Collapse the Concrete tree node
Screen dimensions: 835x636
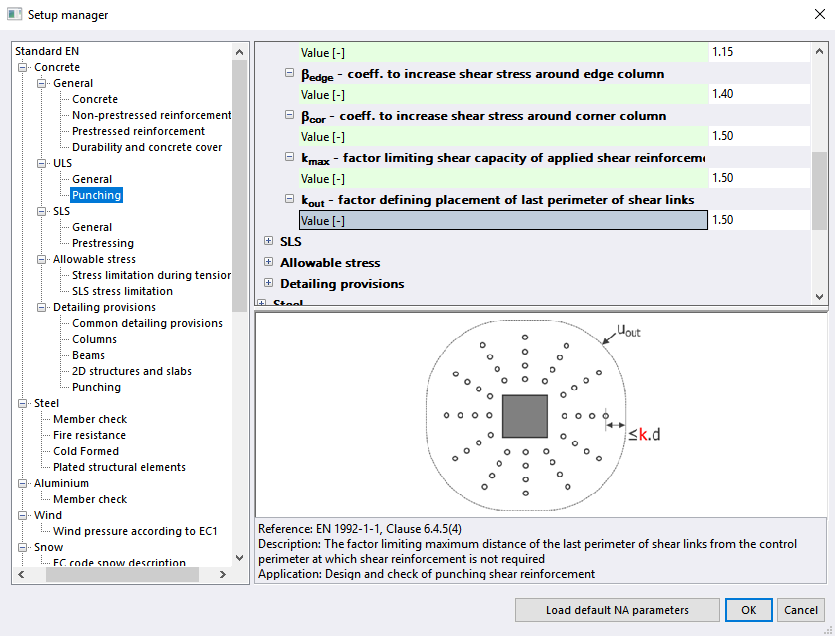24,68
